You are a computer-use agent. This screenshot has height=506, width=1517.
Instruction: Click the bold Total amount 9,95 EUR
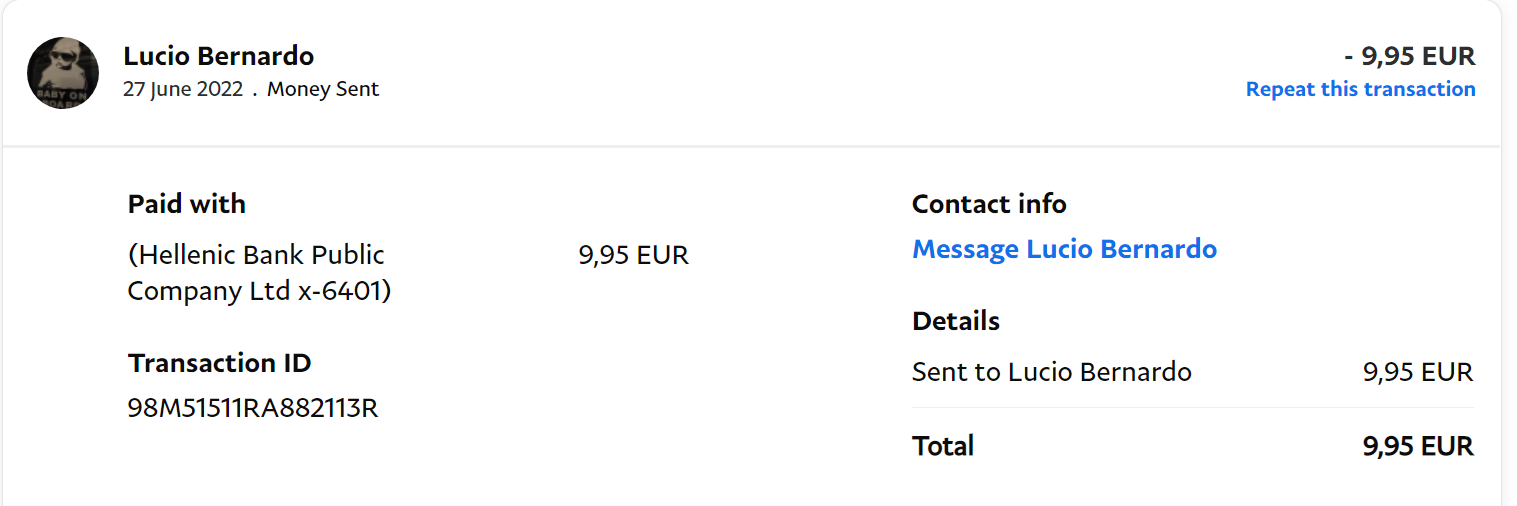pyautogui.click(x=1417, y=445)
